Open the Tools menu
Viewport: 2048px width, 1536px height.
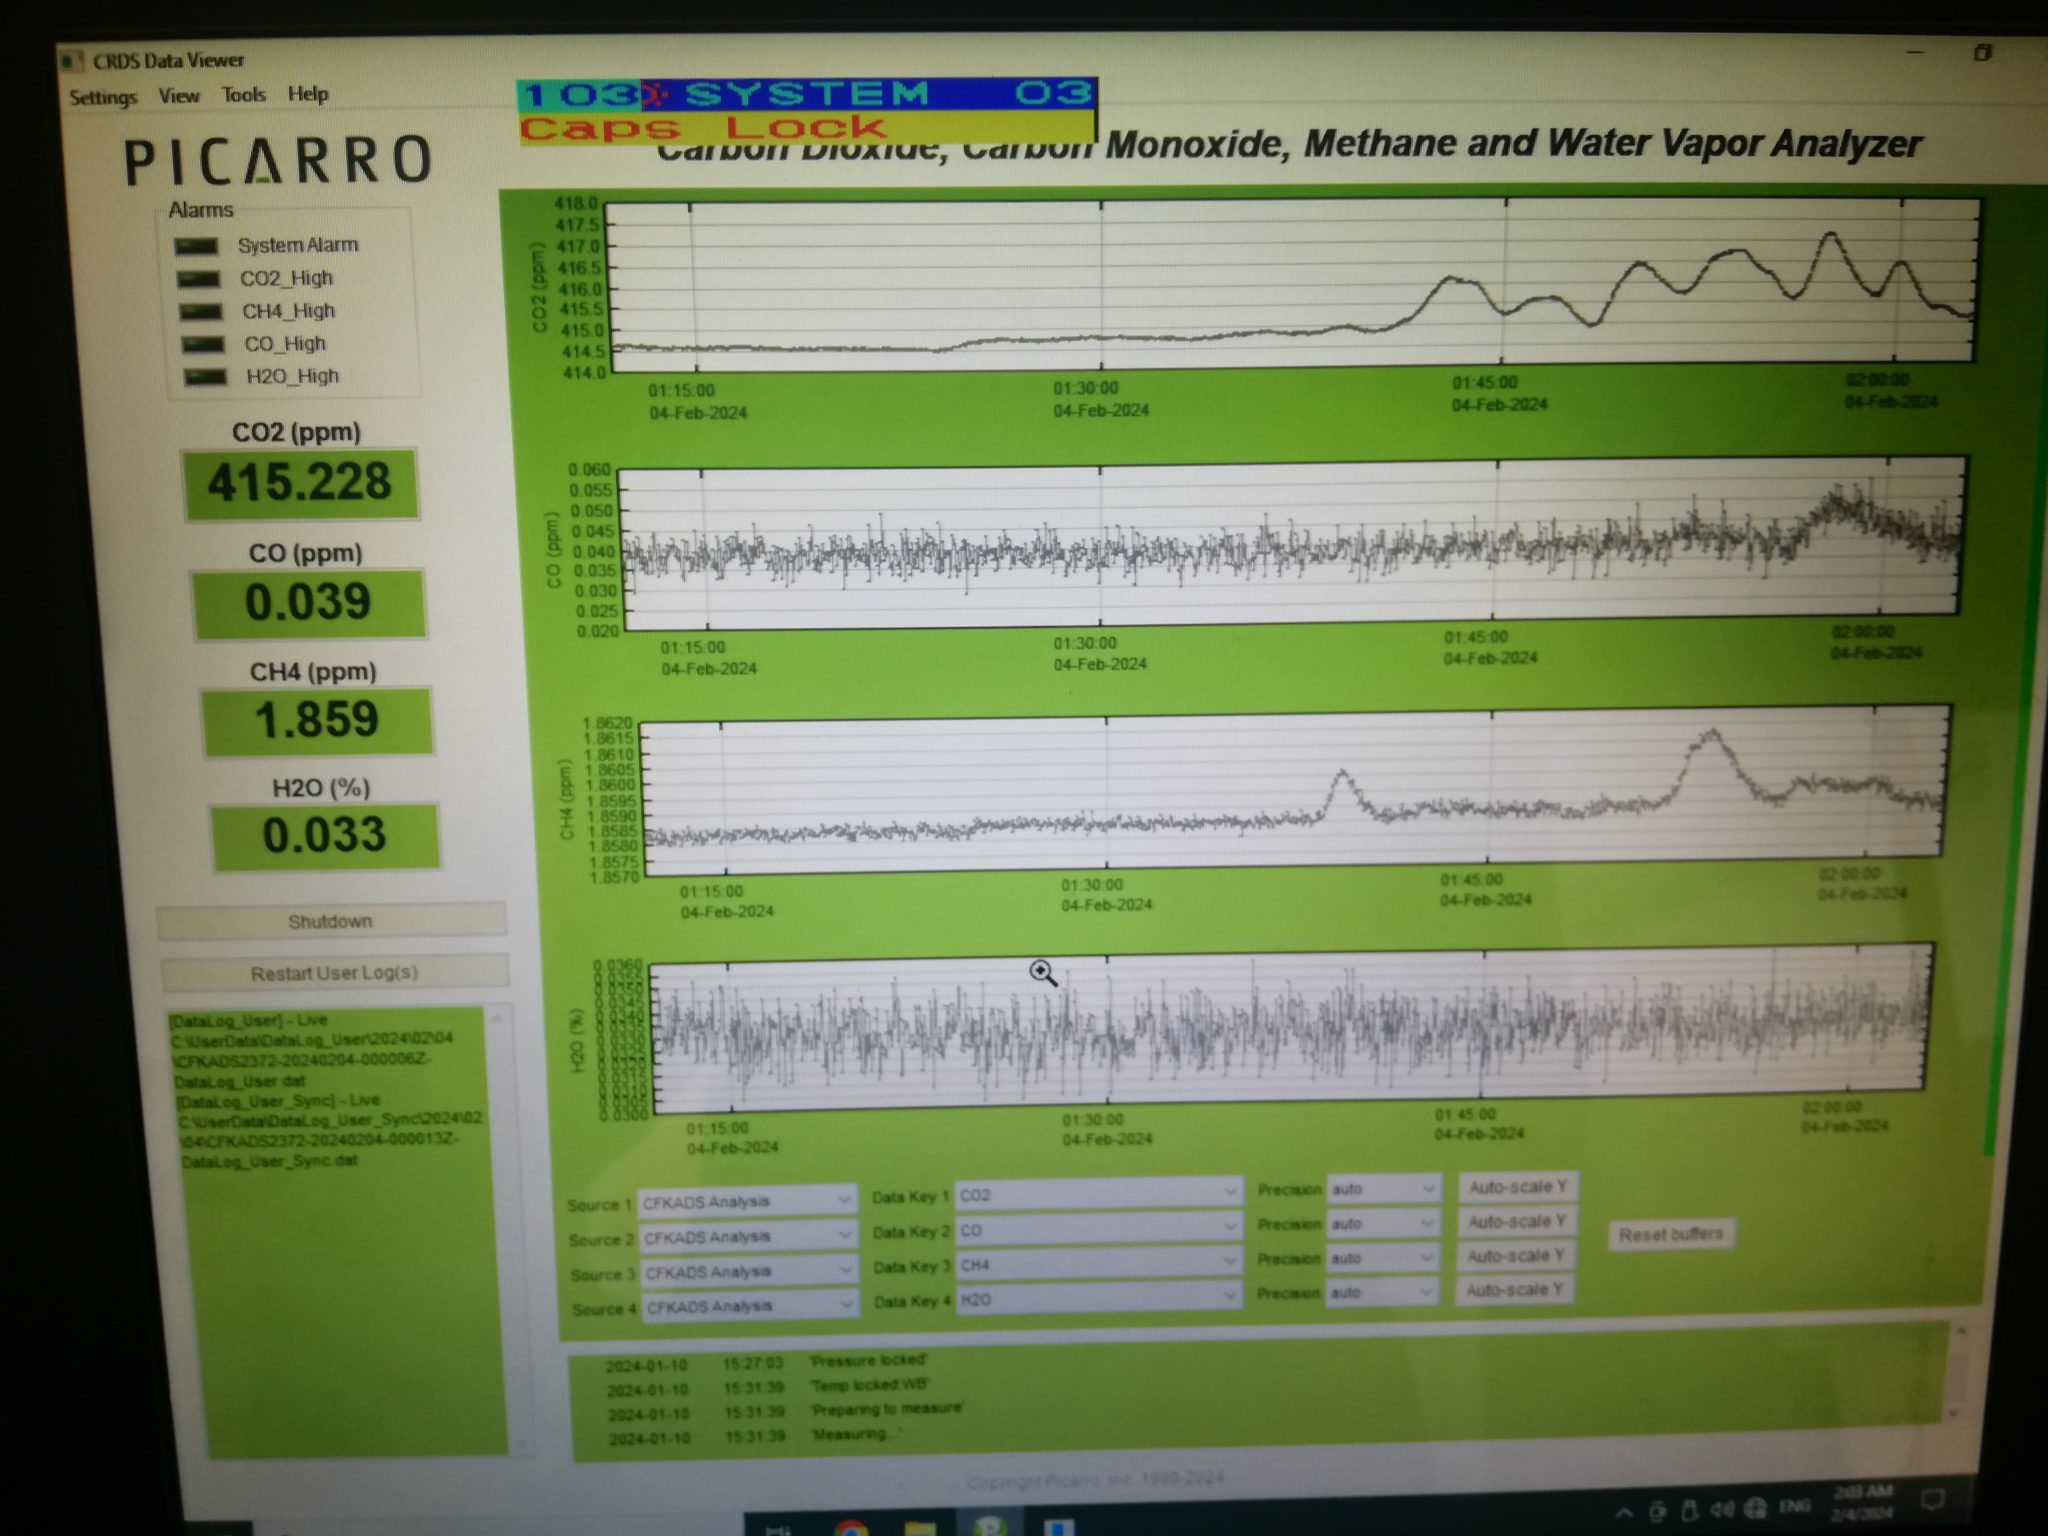coord(244,95)
